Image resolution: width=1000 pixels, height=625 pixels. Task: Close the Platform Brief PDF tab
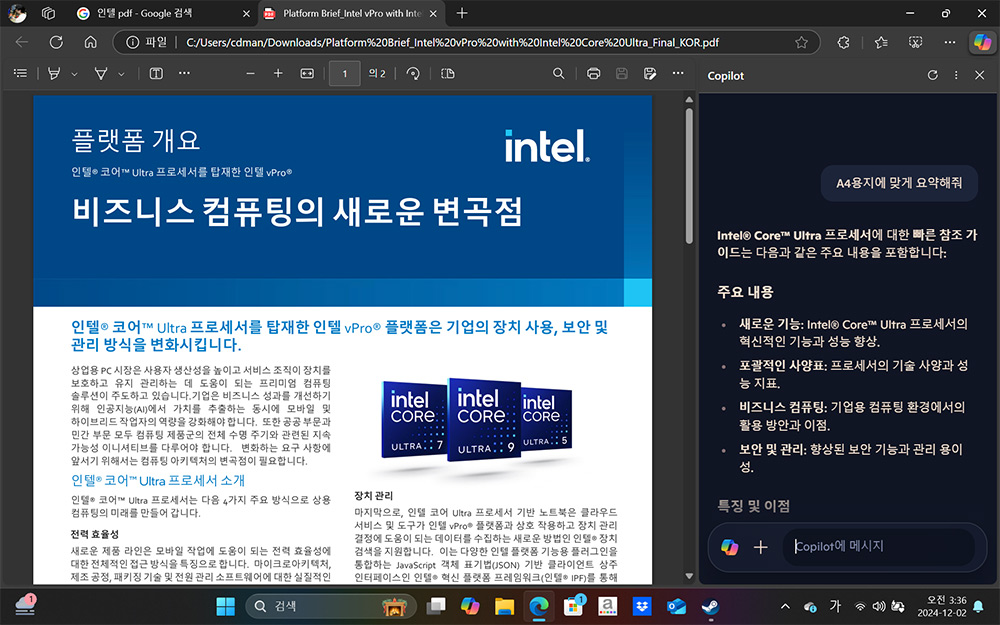[x=434, y=13]
